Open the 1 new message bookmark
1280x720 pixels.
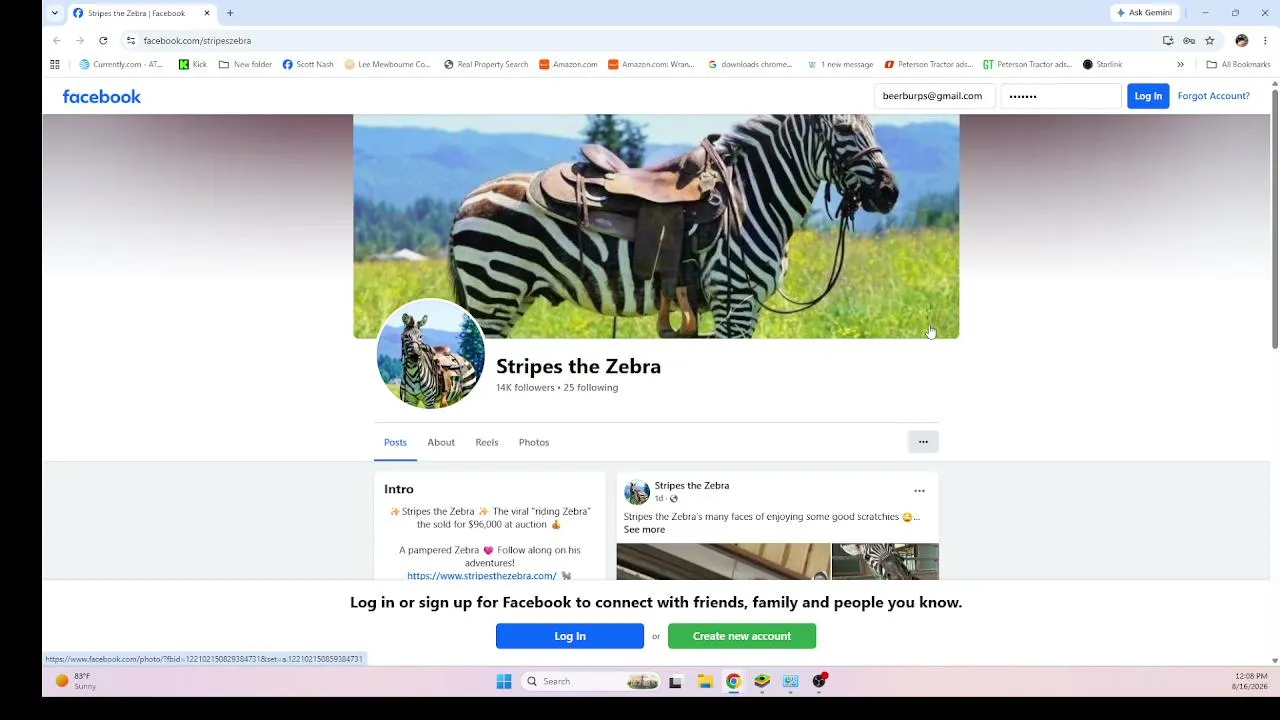840,64
